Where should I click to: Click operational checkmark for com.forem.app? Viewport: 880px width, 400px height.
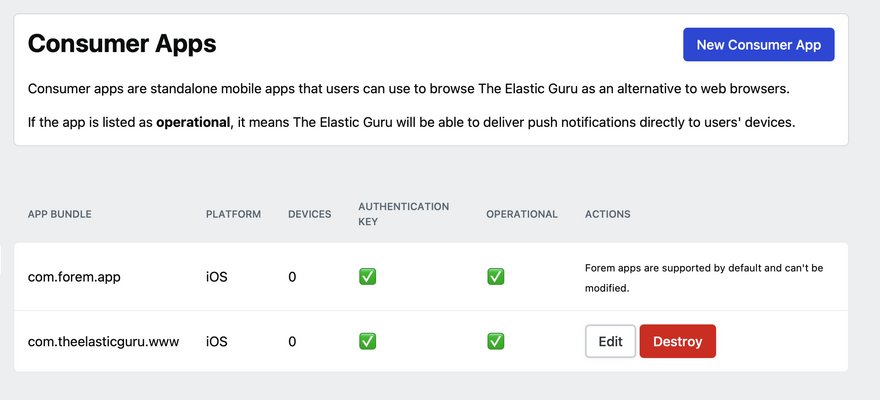click(496, 276)
